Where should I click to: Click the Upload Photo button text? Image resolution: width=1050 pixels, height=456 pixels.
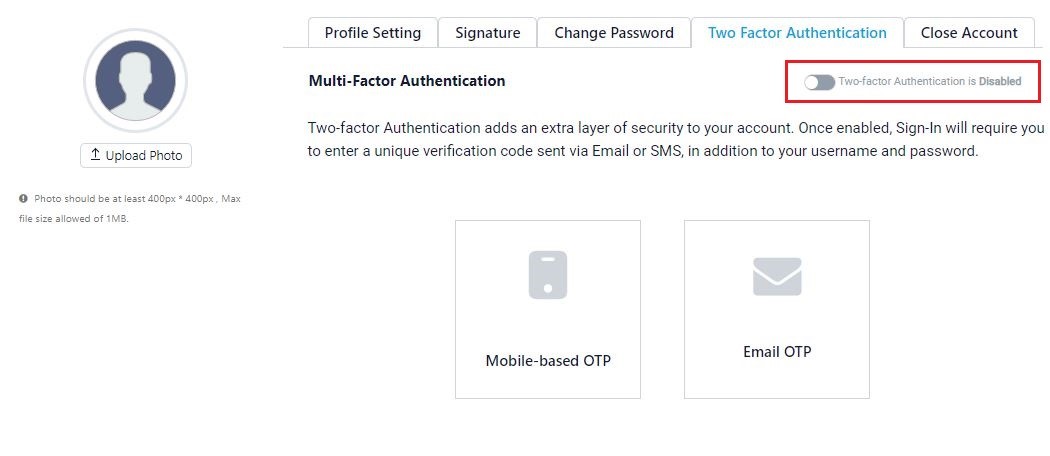(144, 155)
